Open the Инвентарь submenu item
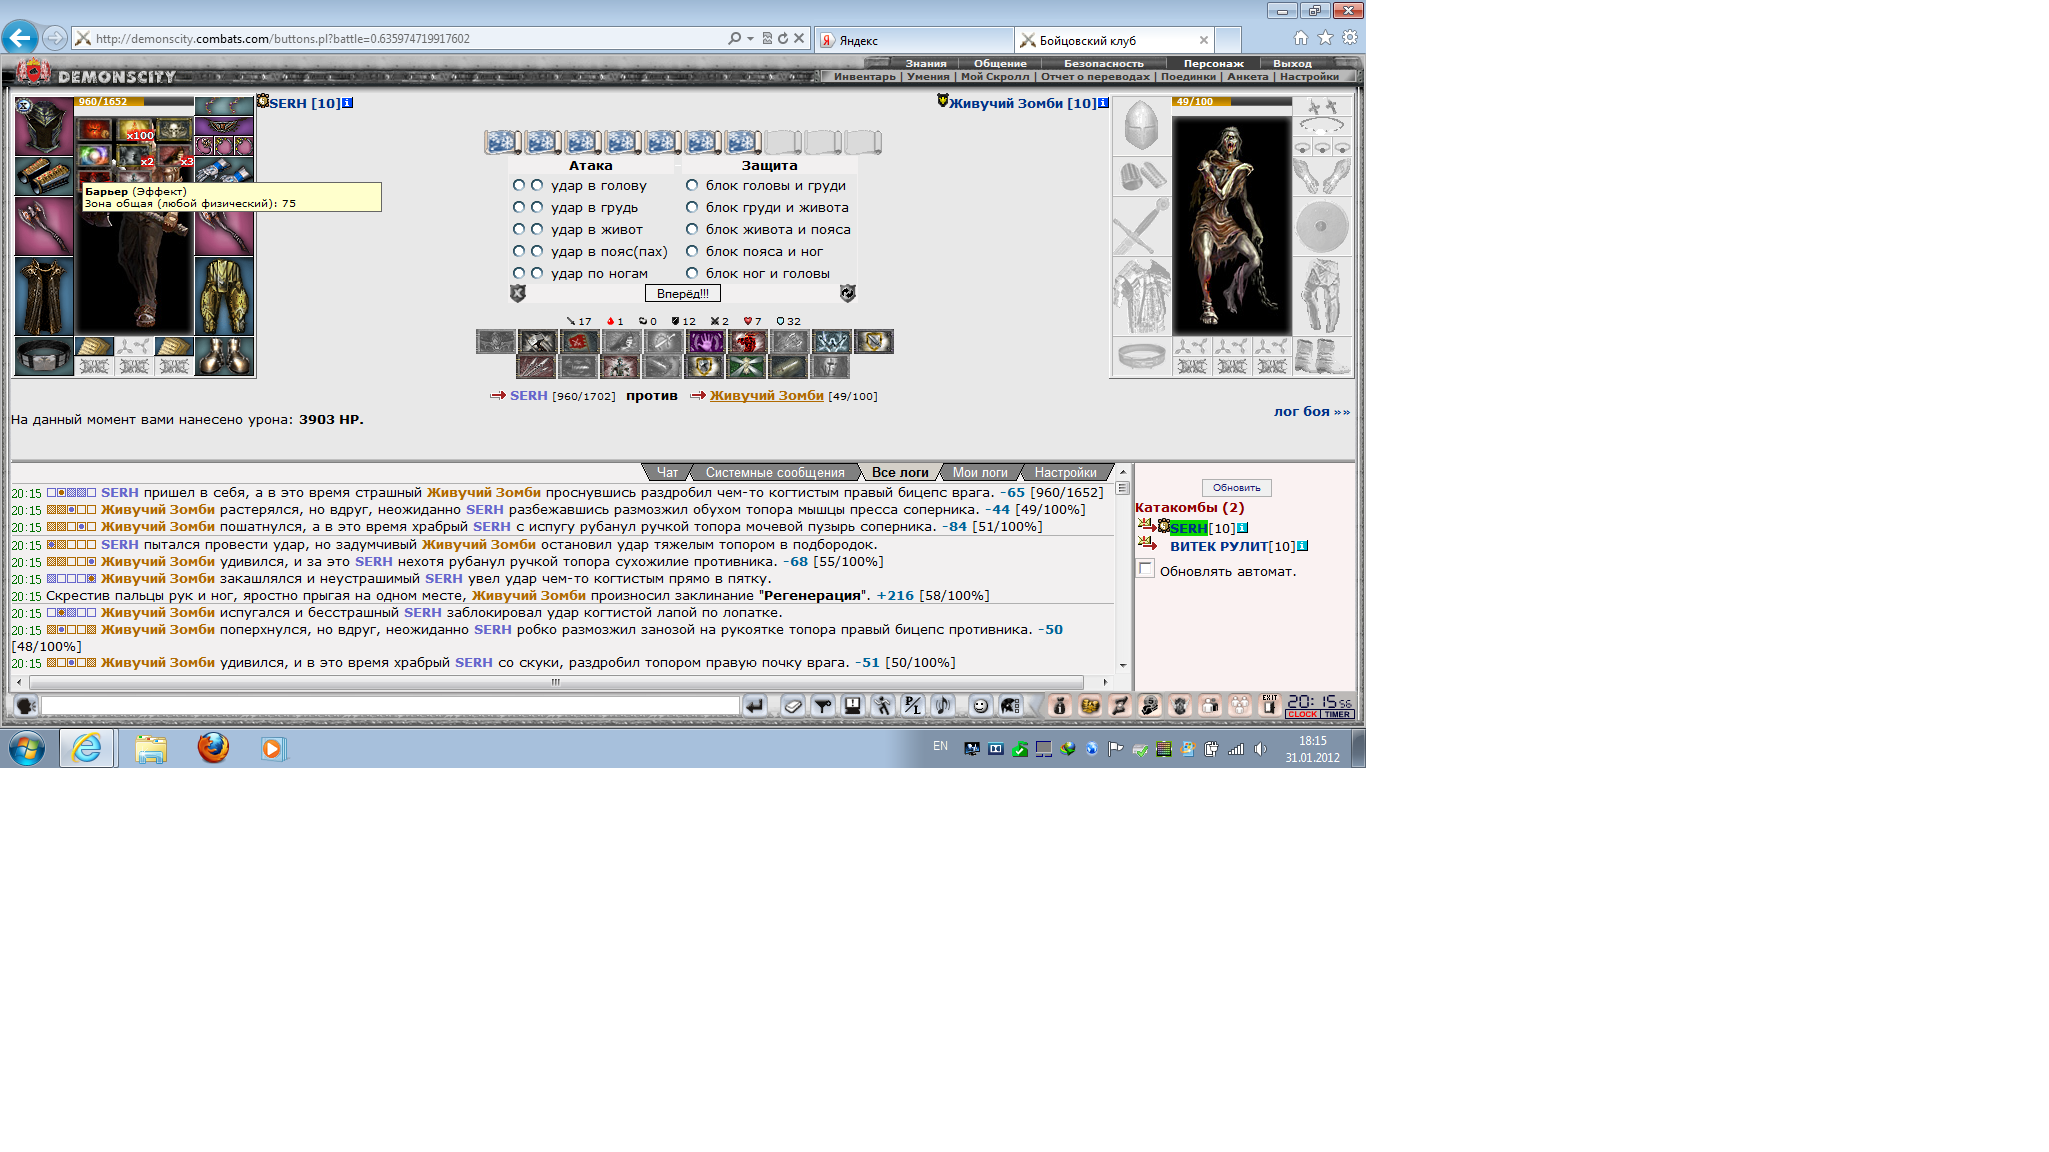2049x1152 pixels. (865, 76)
